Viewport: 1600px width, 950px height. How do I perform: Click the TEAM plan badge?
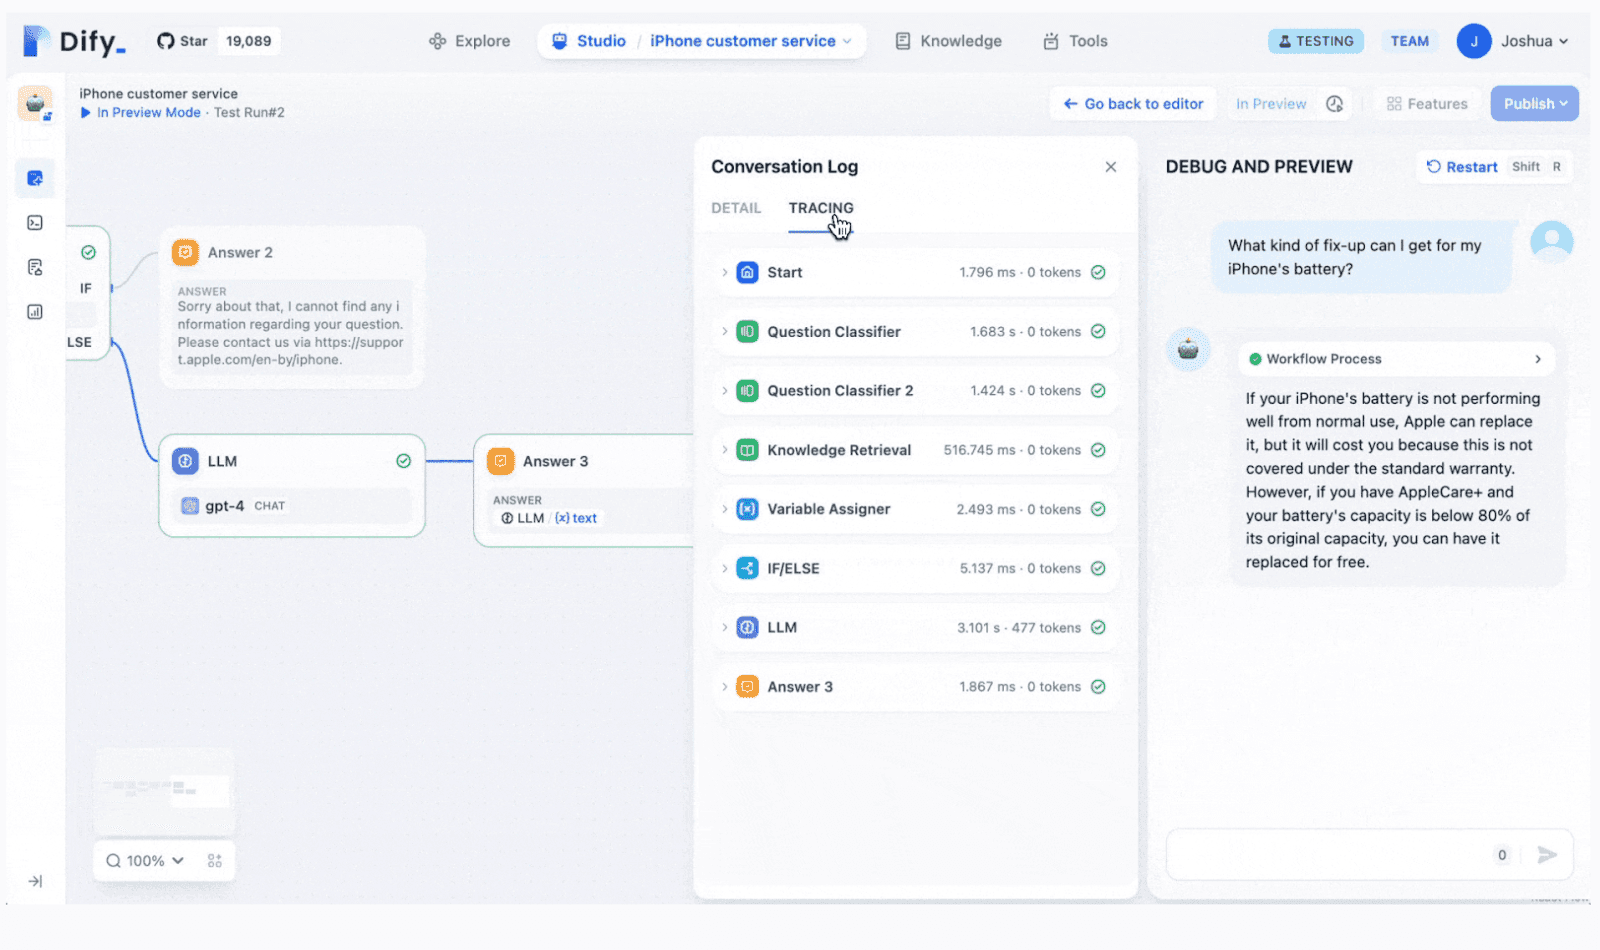pyautogui.click(x=1409, y=41)
